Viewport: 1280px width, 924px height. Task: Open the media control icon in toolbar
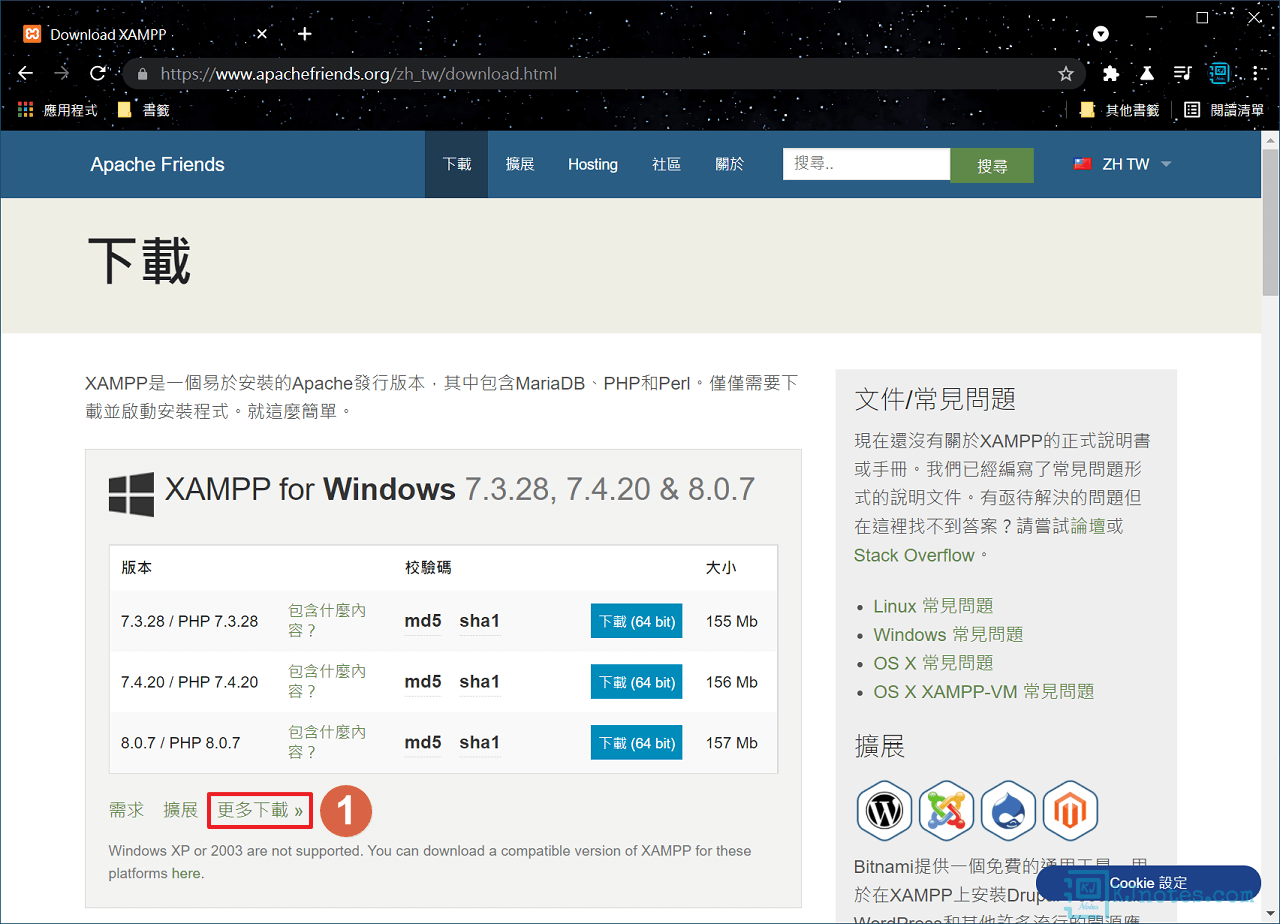[1183, 73]
